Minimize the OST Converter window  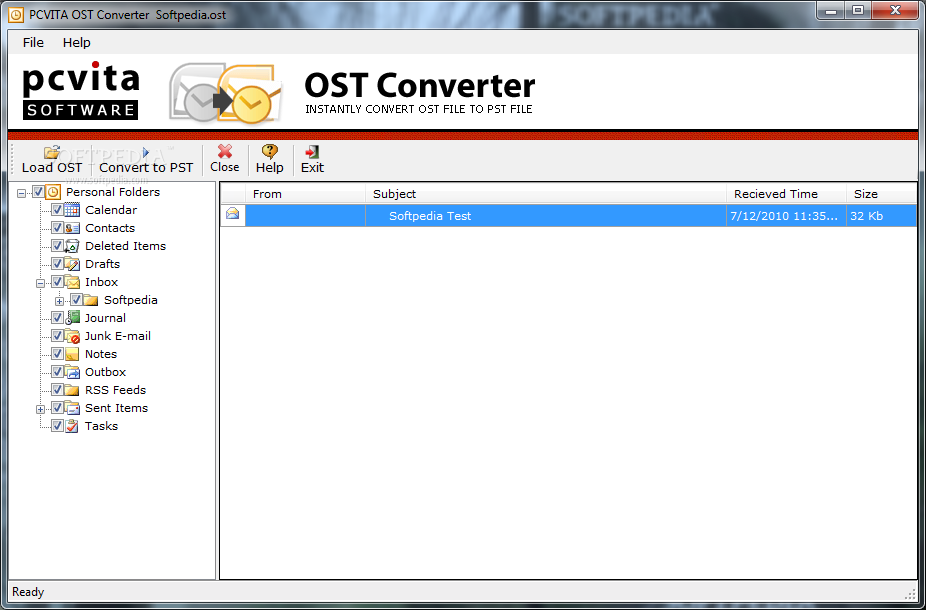point(832,10)
